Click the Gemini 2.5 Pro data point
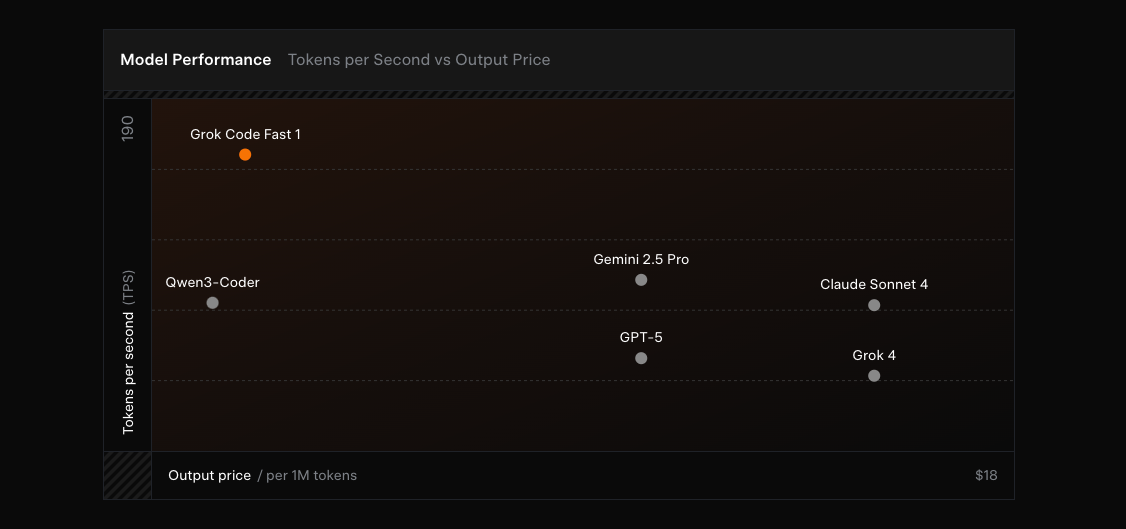This screenshot has width=1126, height=529. [641, 280]
